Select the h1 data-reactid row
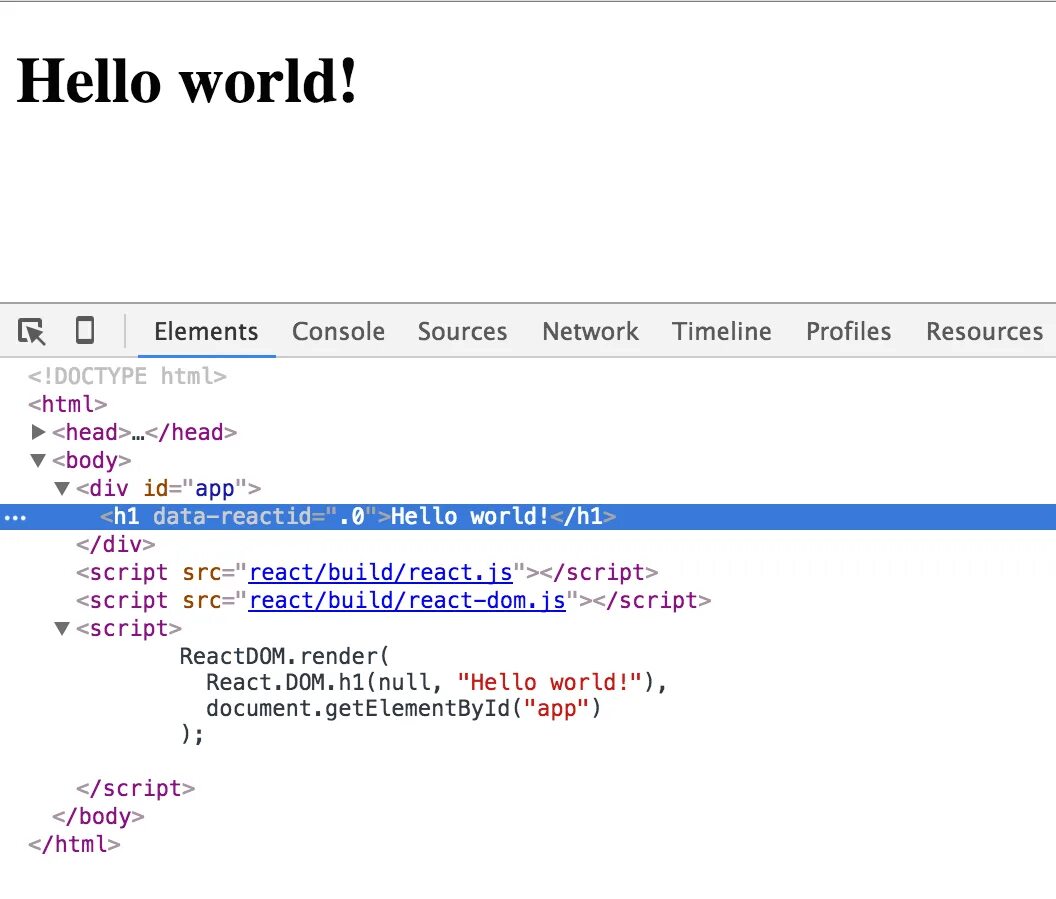The width and height of the screenshot is (1056, 899). 528,517
